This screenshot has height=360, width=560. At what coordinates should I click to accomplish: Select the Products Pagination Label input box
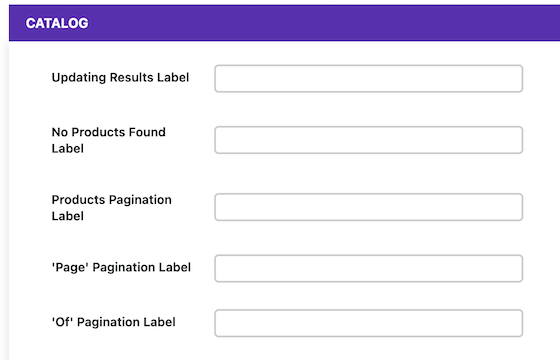[369, 207]
